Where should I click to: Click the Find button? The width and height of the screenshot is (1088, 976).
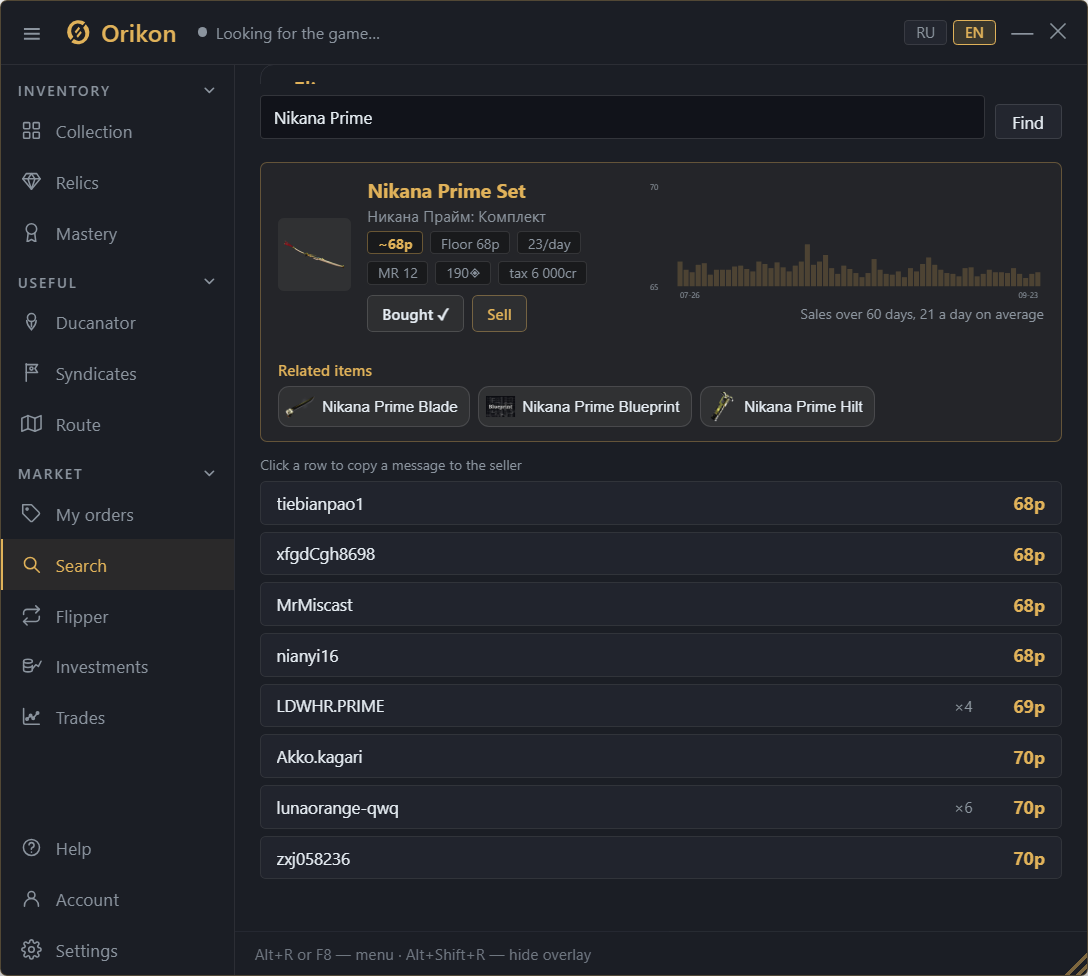(1028, 122)
